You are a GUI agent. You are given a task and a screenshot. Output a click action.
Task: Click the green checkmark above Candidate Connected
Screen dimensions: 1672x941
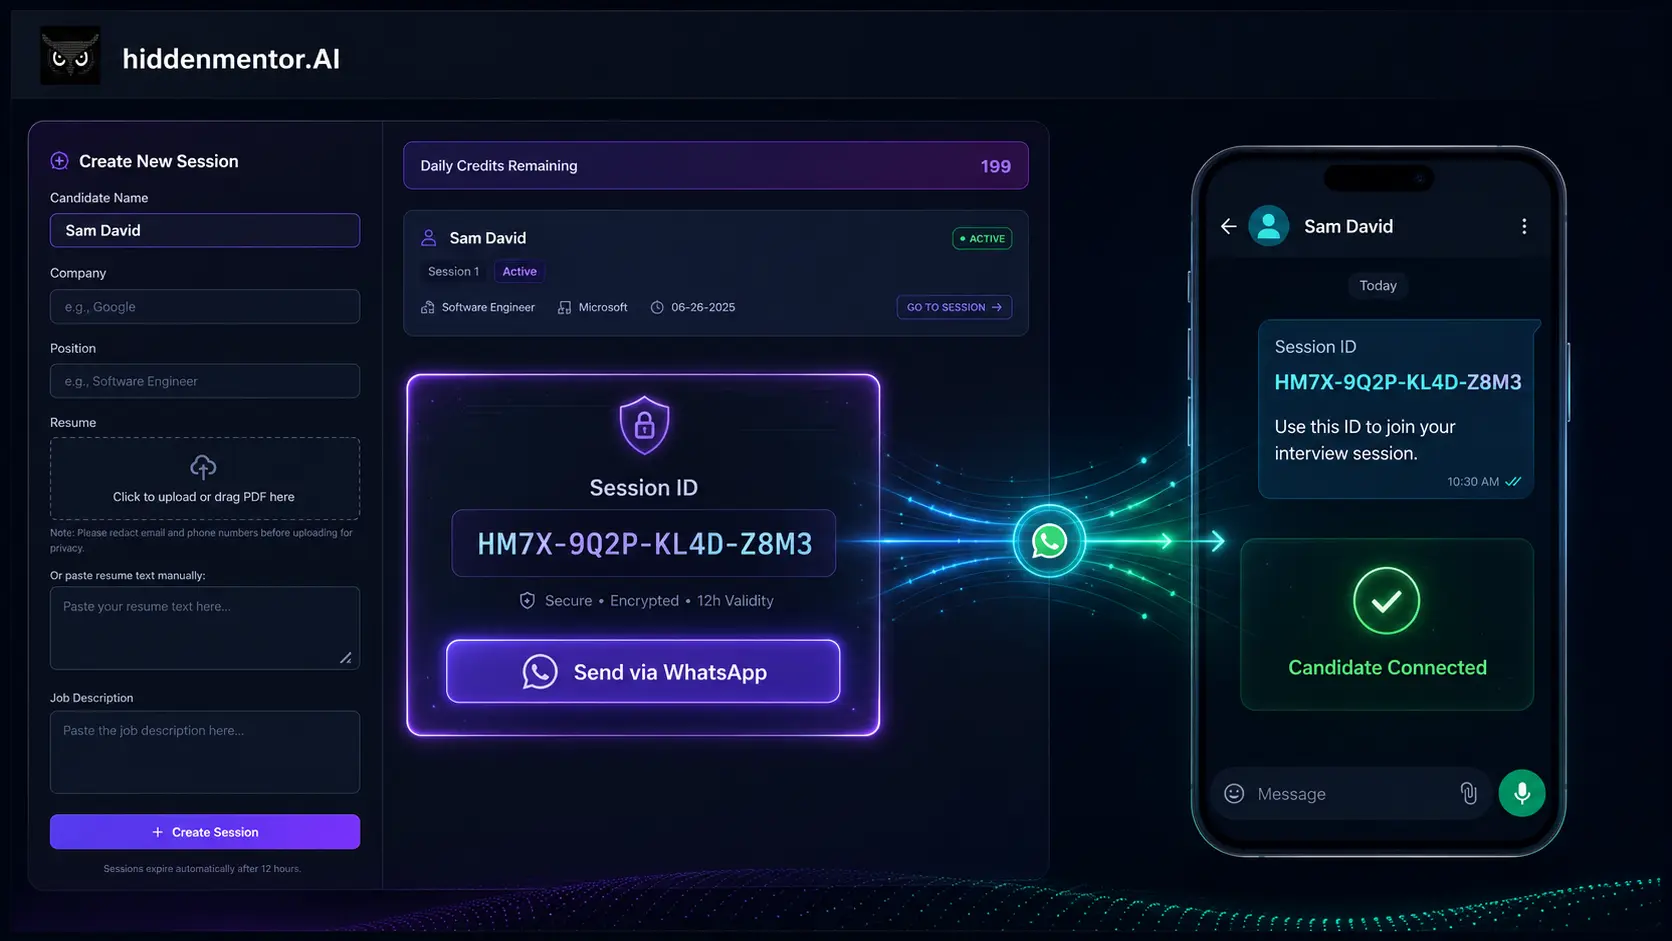[1386, 601]
